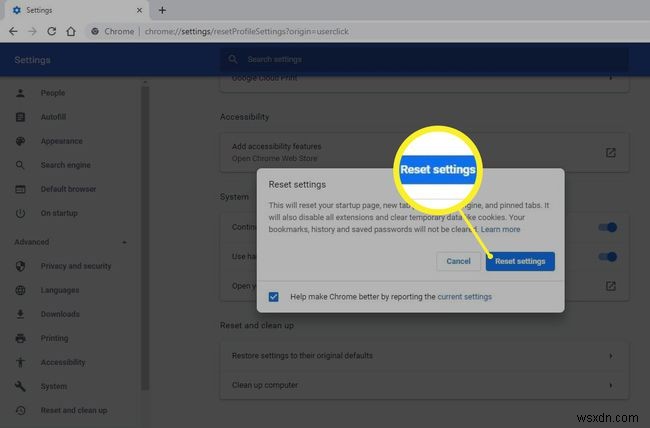Open Add accessibility features row

[x=424, y=152]
